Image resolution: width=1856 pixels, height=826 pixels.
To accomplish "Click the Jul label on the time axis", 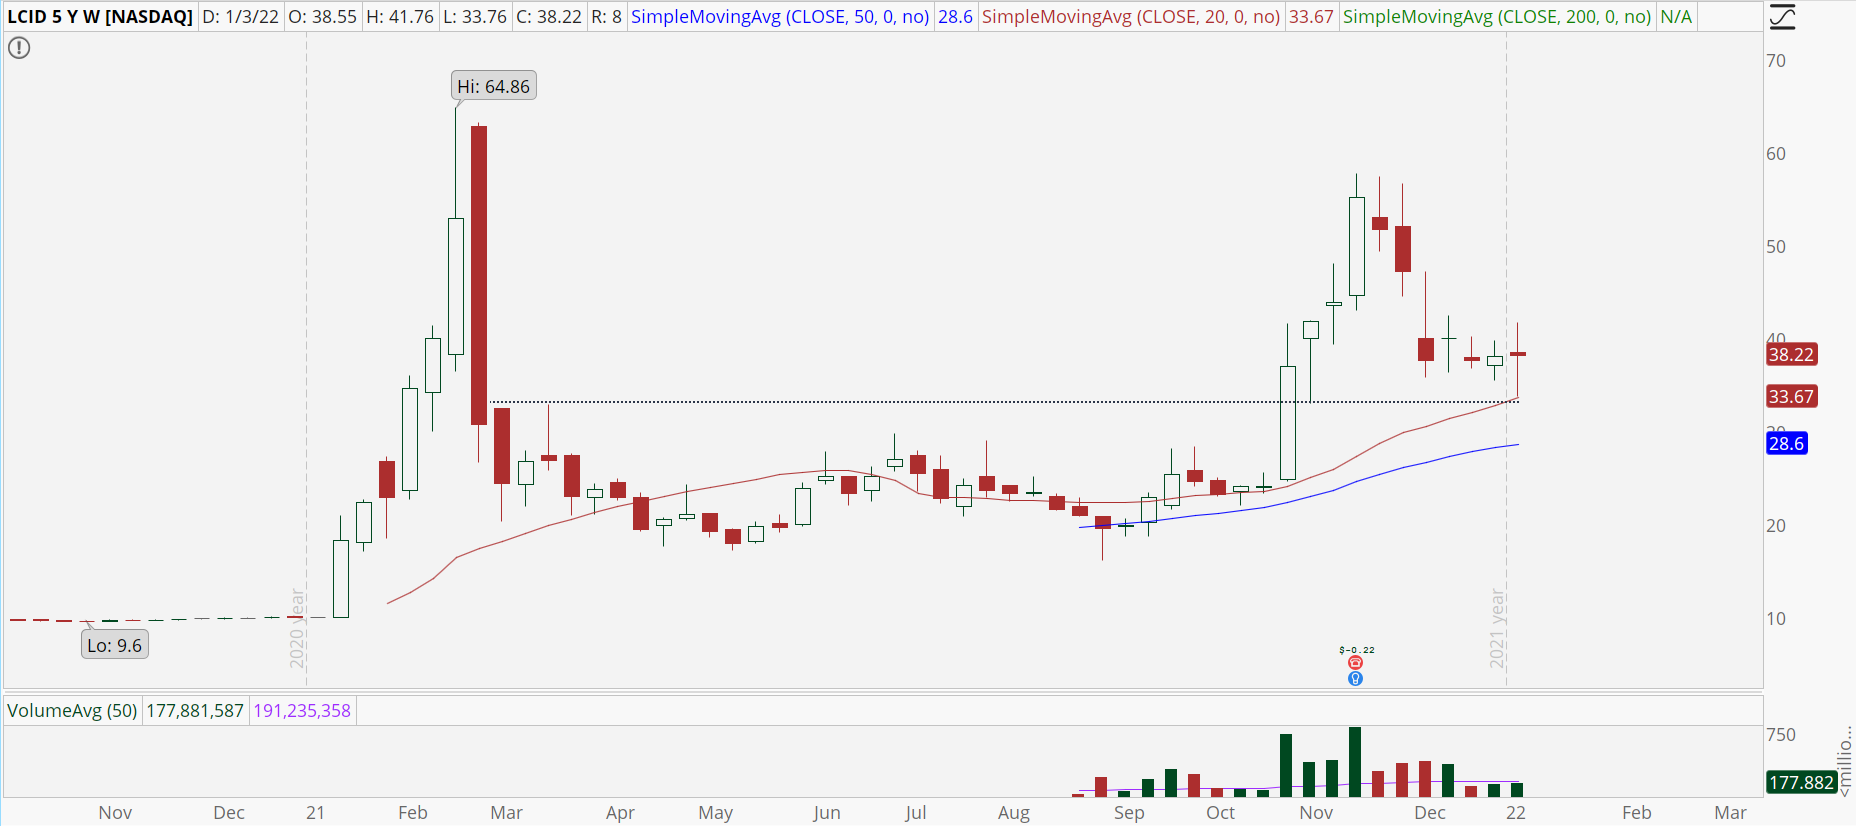I will (916, 813).
